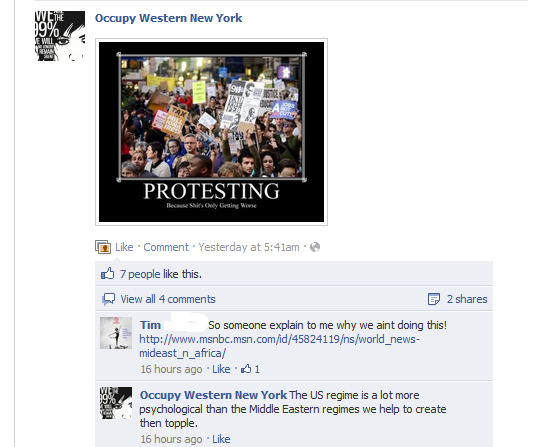
Task: Click the thumbs-up icon next to 7 people
Action: 108,274
